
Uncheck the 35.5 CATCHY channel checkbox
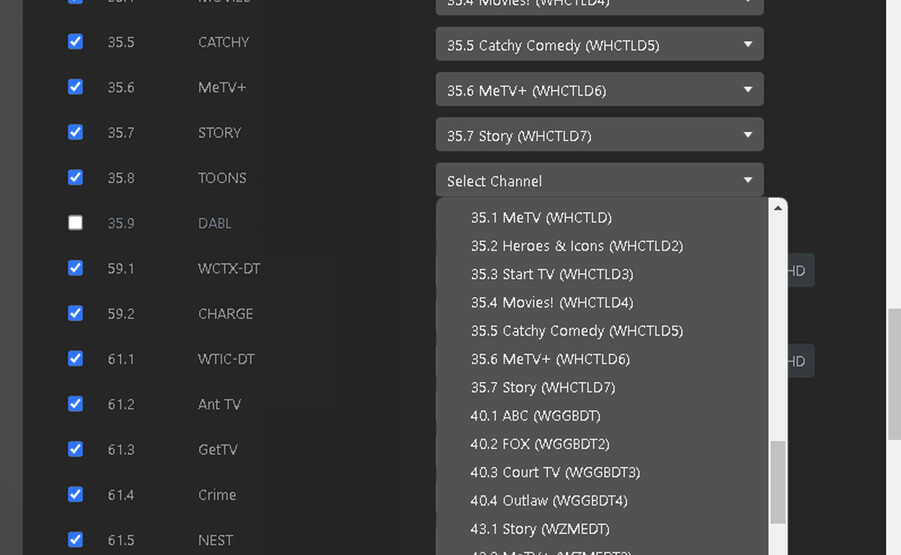pyautogui.click(x=75, y=42)
